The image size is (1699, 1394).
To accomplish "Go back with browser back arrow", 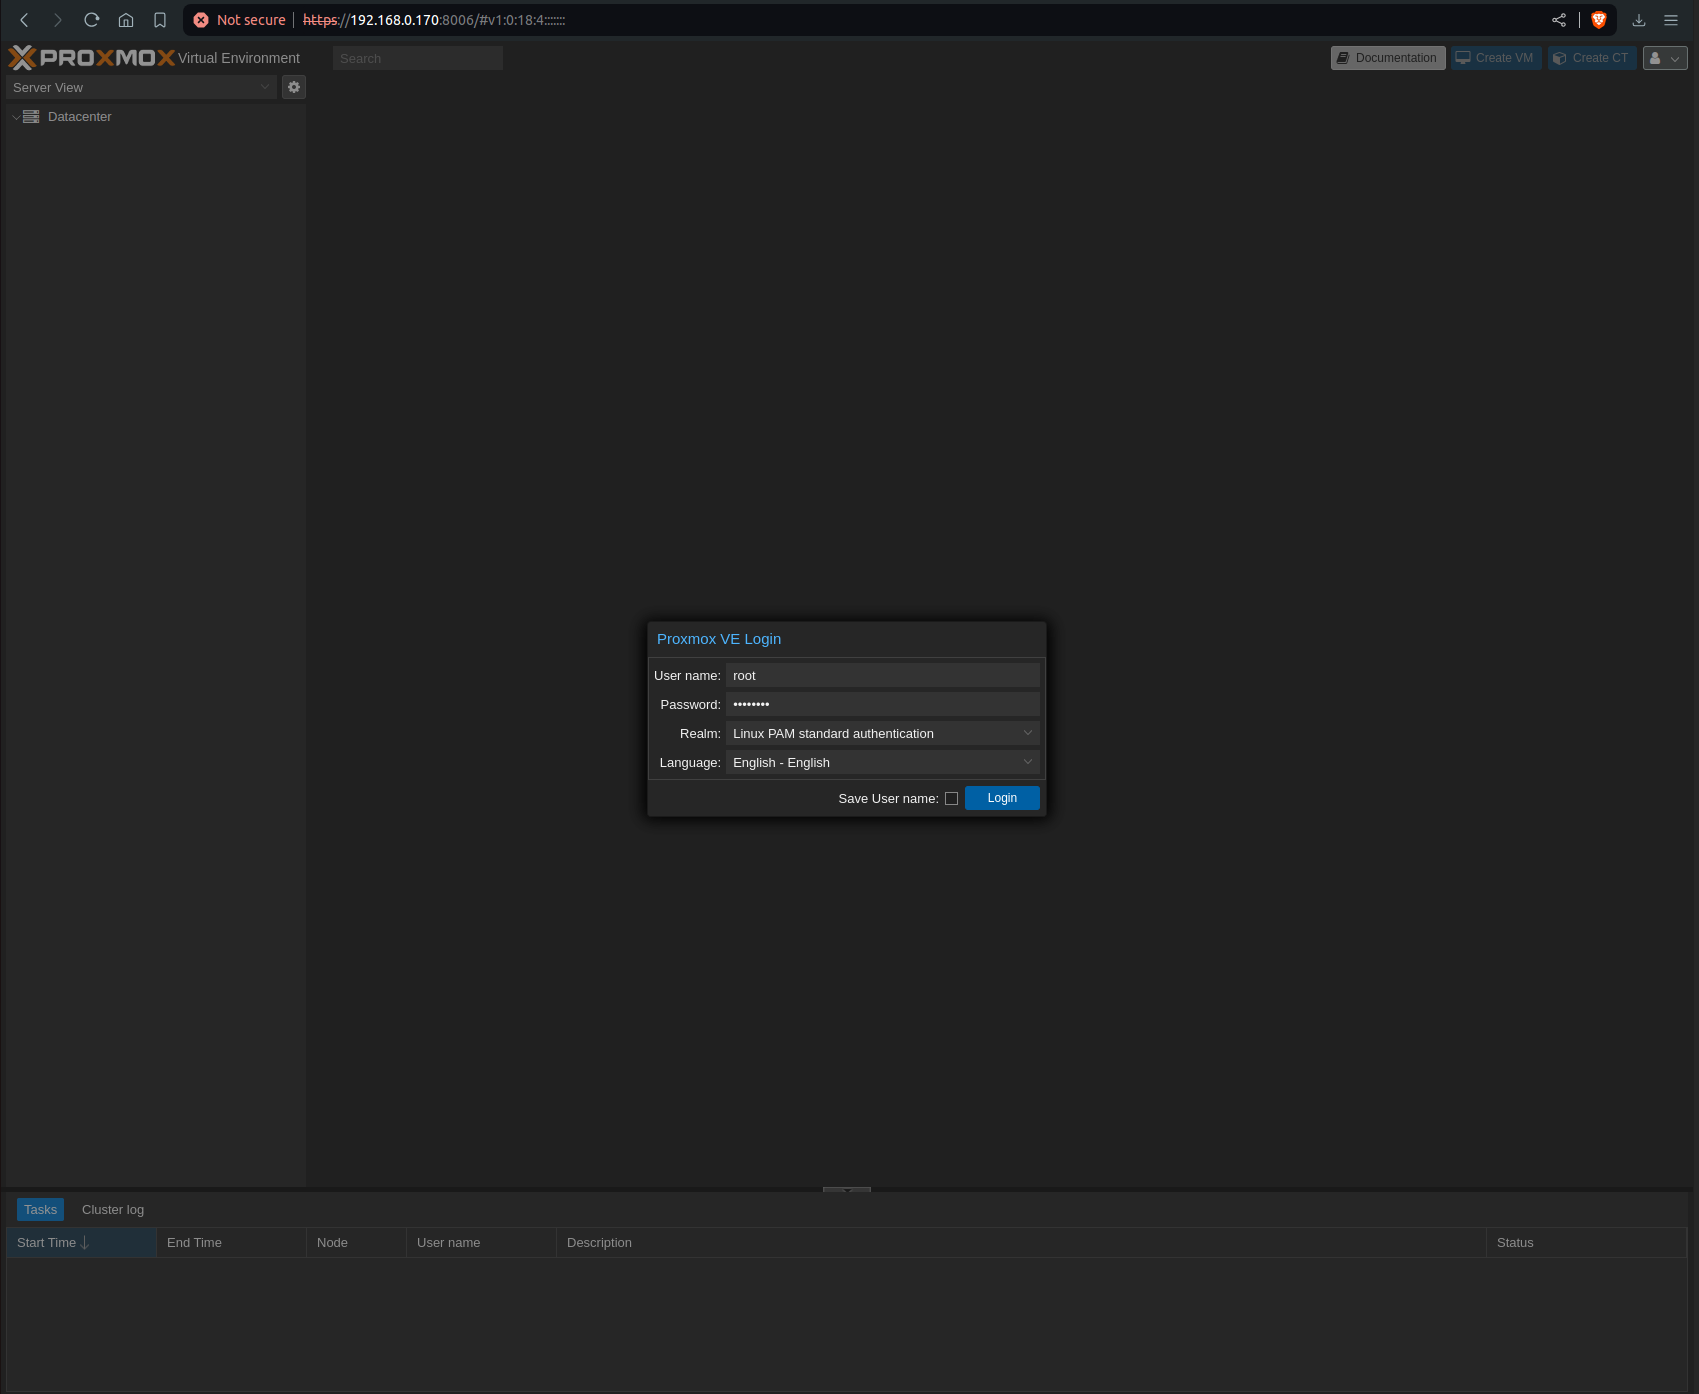I will [24, 20].
